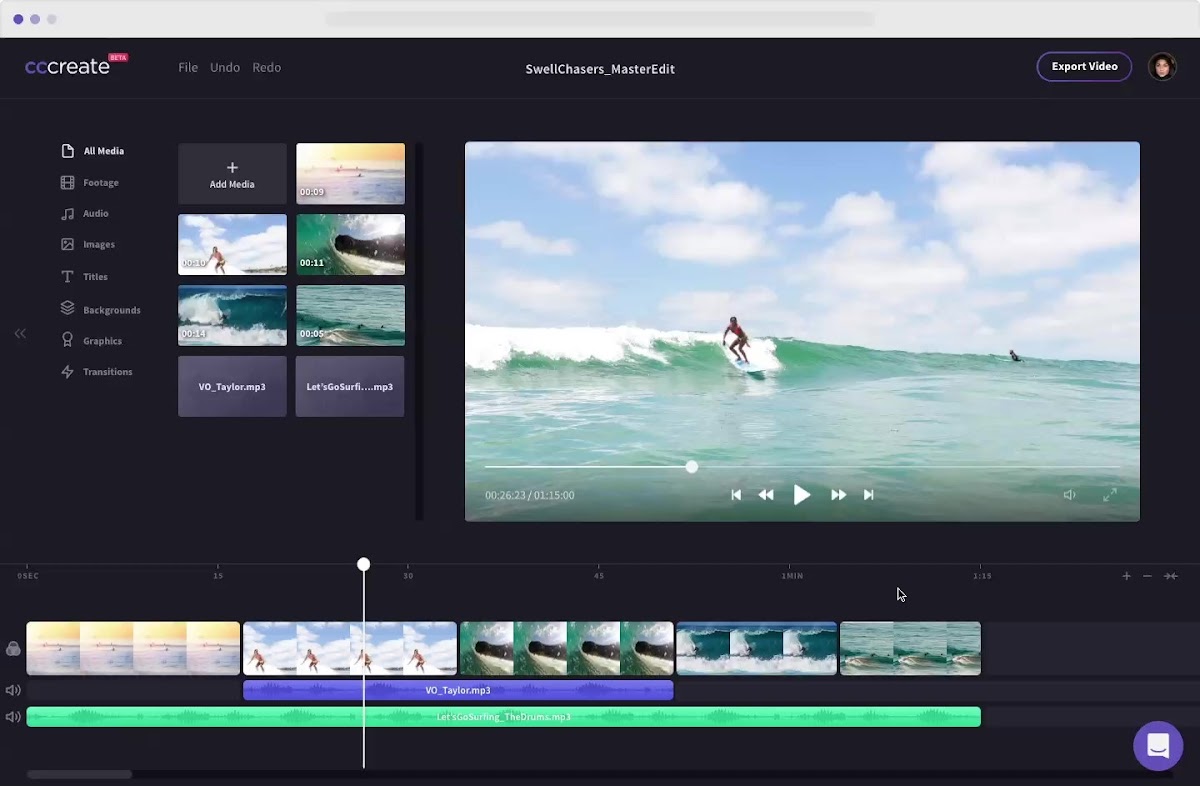Select the 00:11 barrel wave clip thumbnail
The image size is (1200, 786).
click(350, 244)
